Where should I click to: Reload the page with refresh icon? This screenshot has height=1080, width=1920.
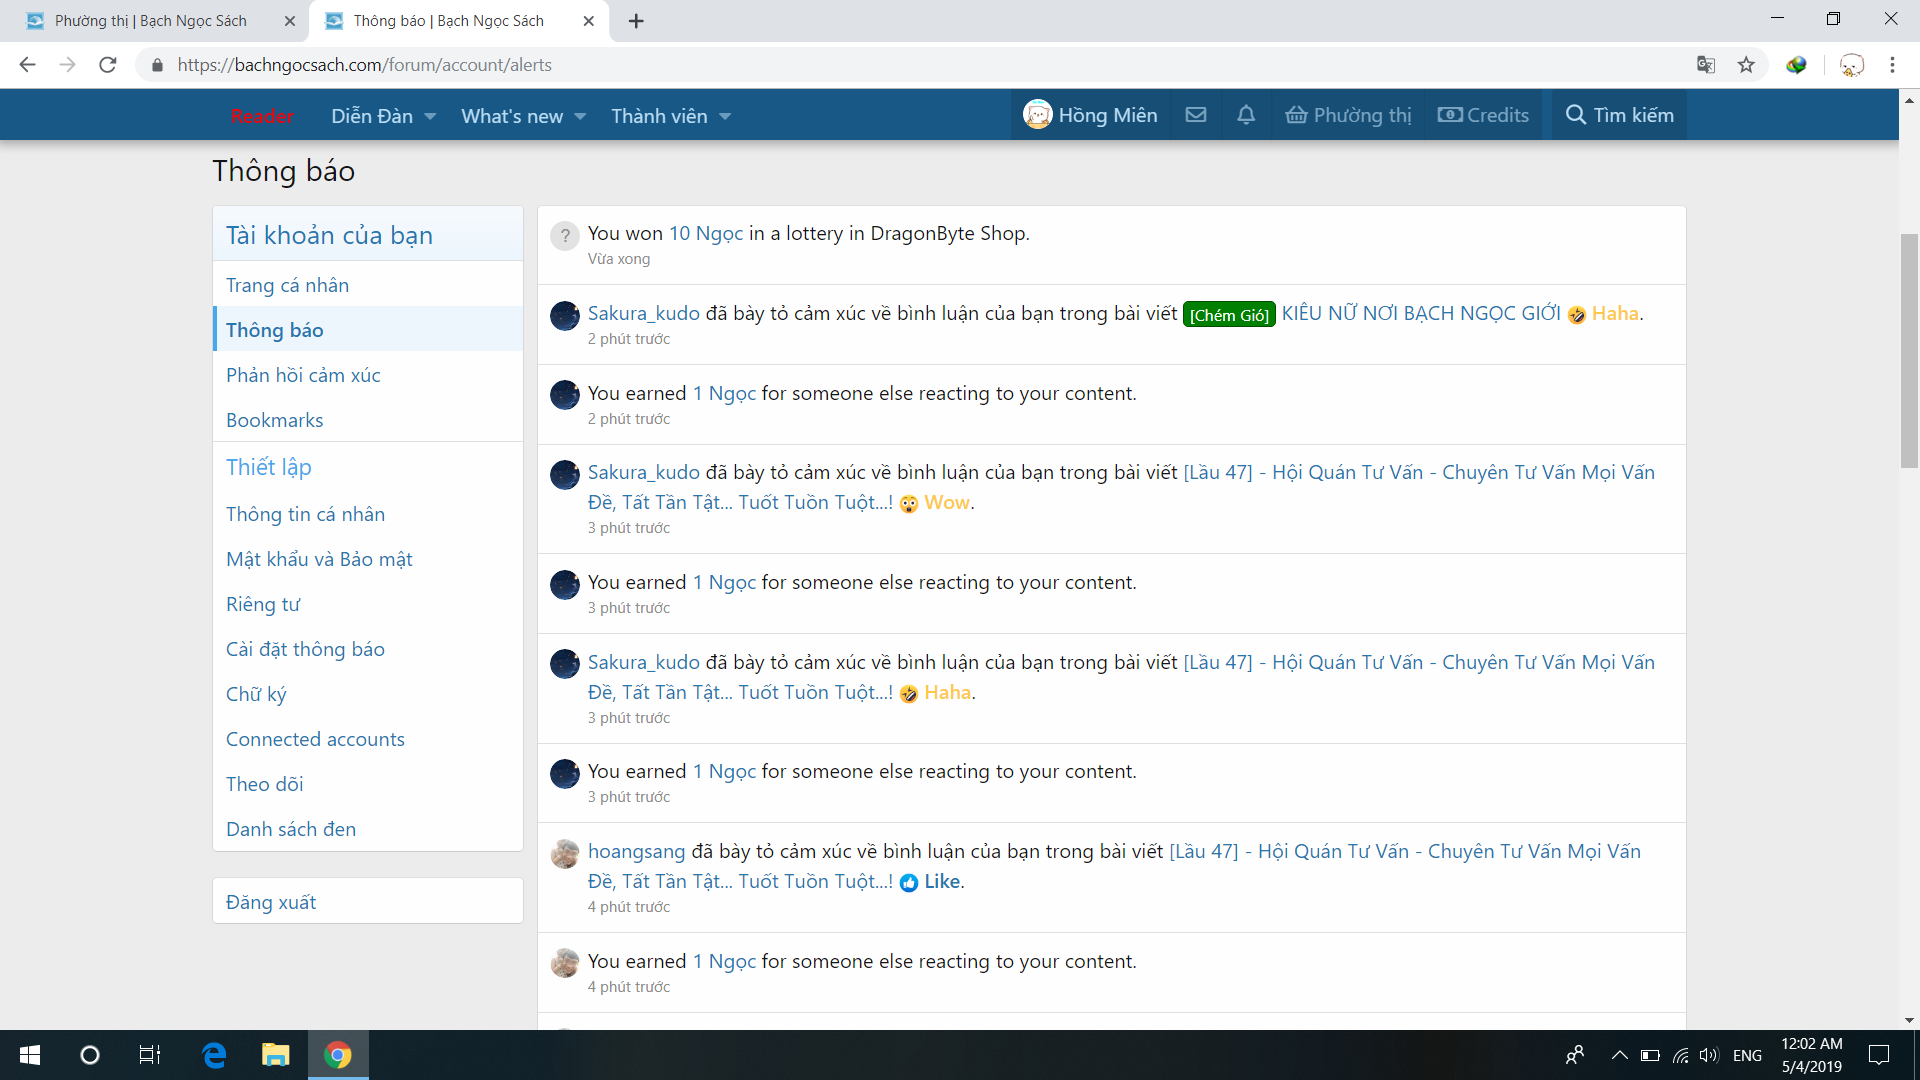coord(108,65)
